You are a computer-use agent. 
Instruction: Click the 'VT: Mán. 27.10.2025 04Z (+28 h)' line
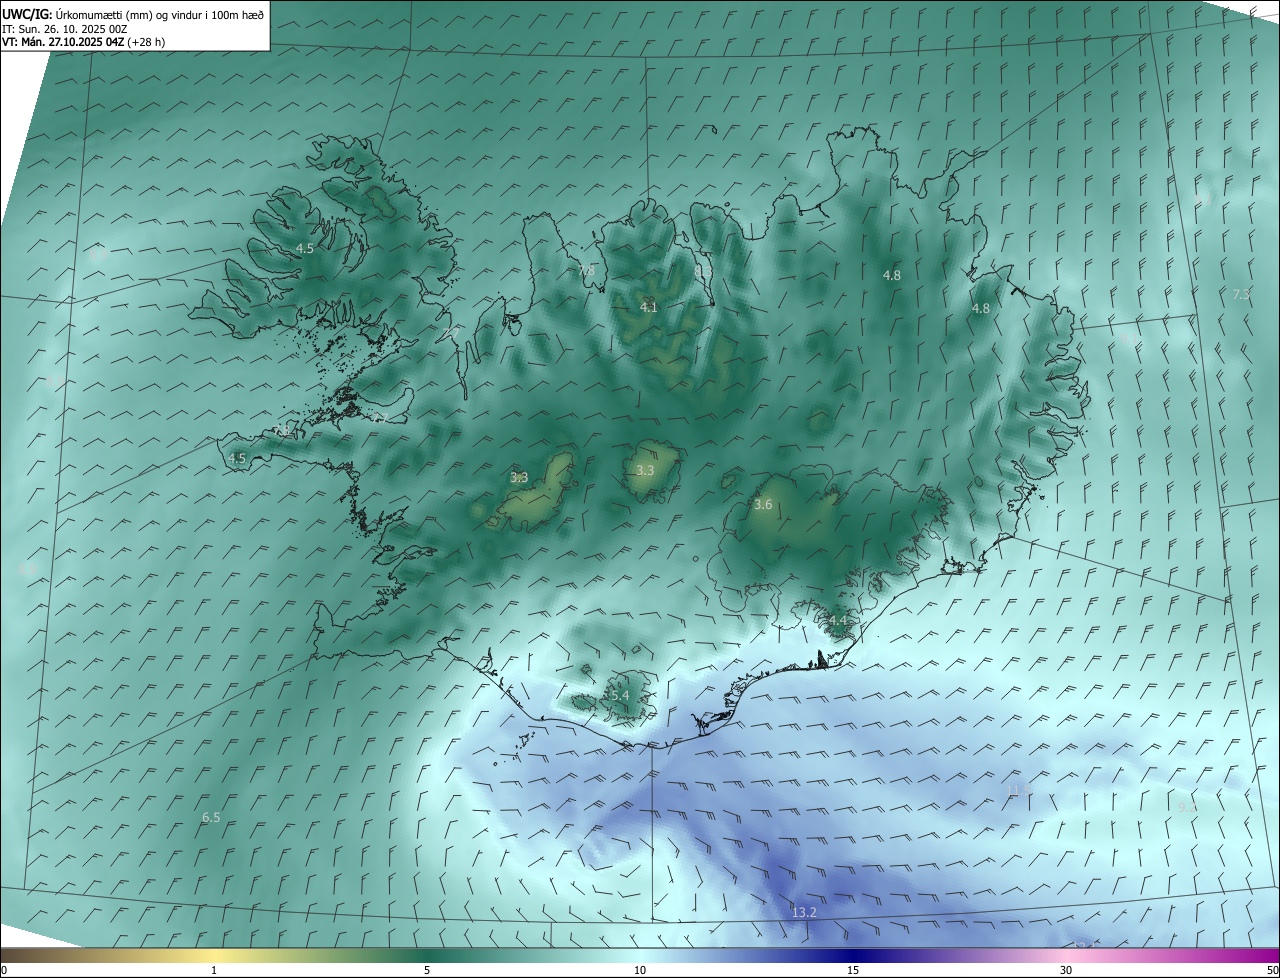(x=84, y=42)
